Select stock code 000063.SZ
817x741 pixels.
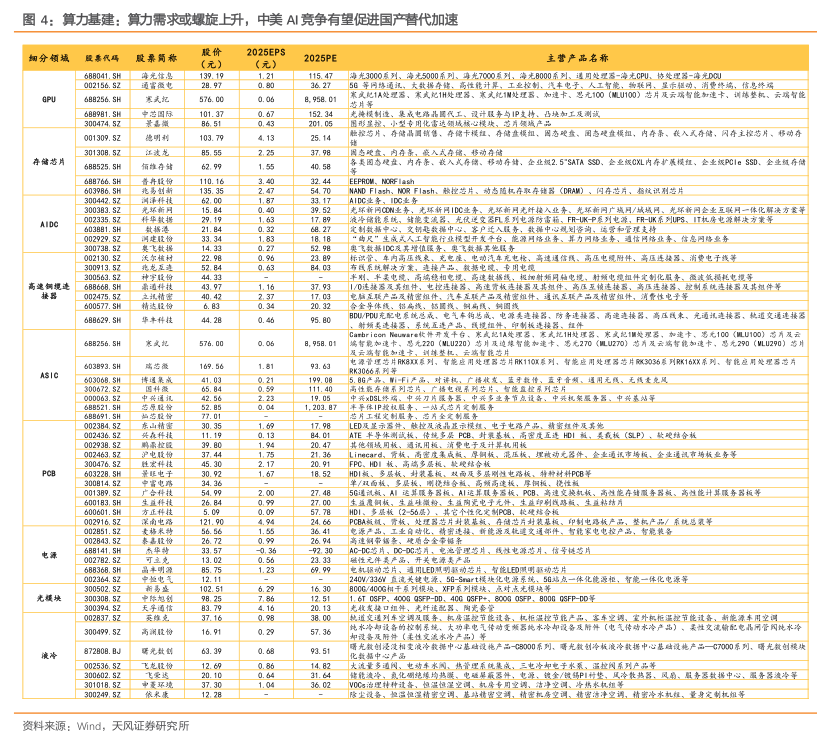pos(102,398)
